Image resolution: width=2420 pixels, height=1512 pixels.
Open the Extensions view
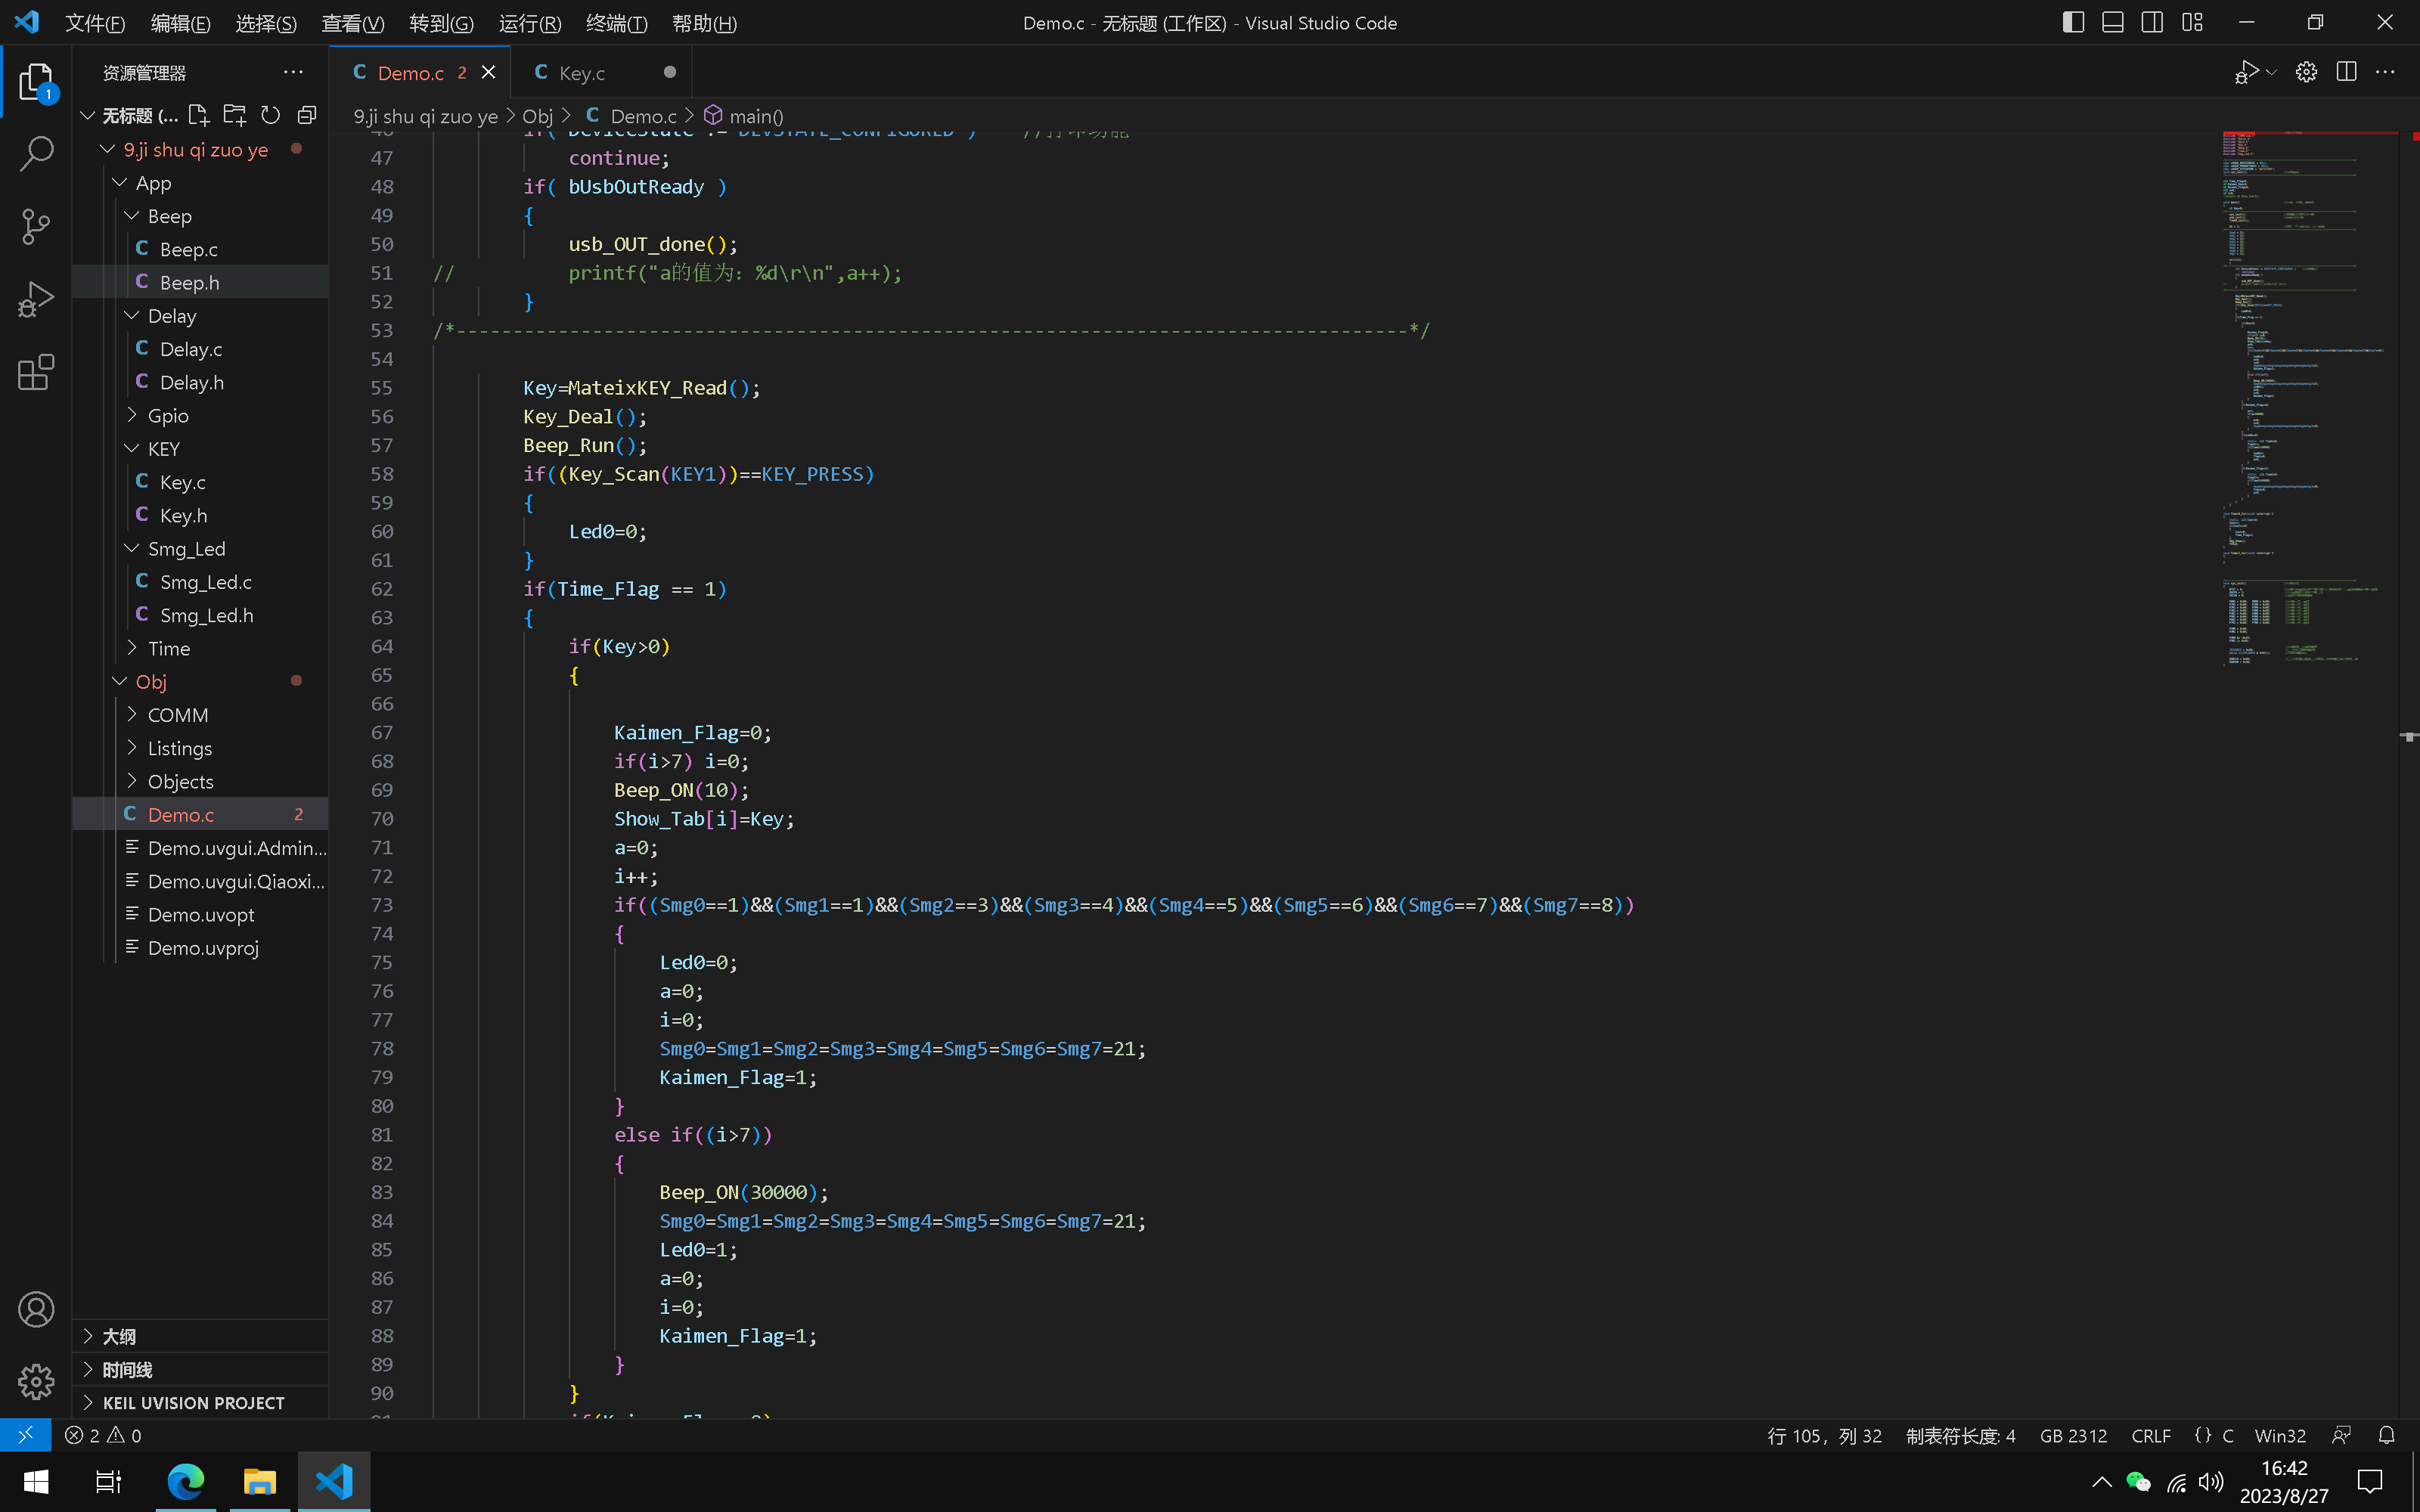click(36, 373)
